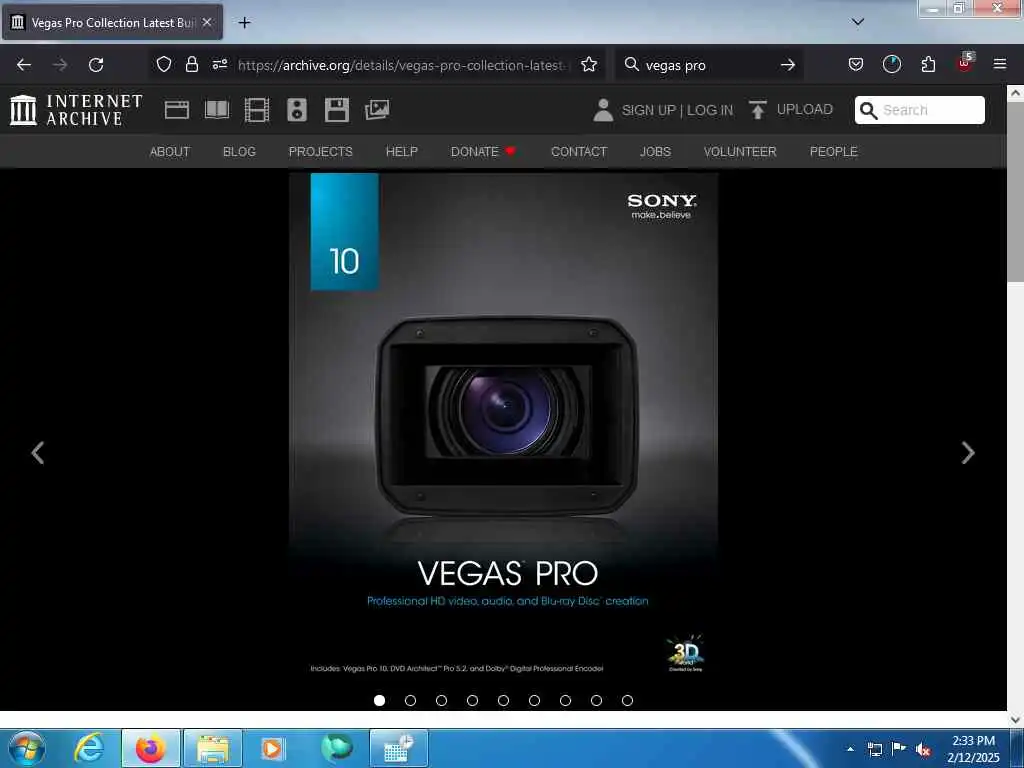Click the page vertical scrollbar thumb
Screen dimensions: 1024x768
(x=1016, y=193)
